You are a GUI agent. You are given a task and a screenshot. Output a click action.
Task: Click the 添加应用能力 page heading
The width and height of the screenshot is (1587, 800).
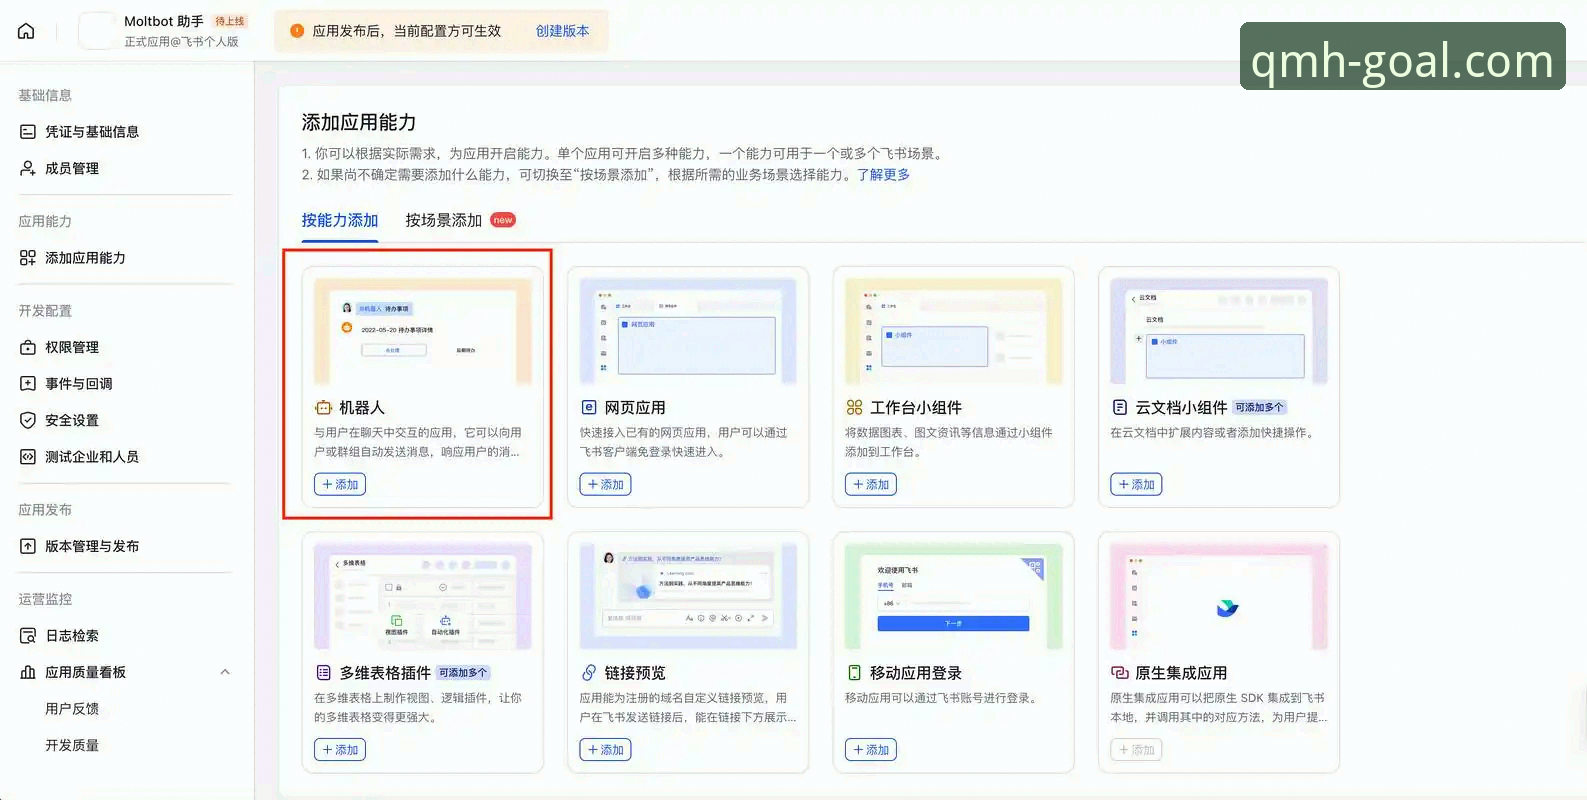point(359,122)
